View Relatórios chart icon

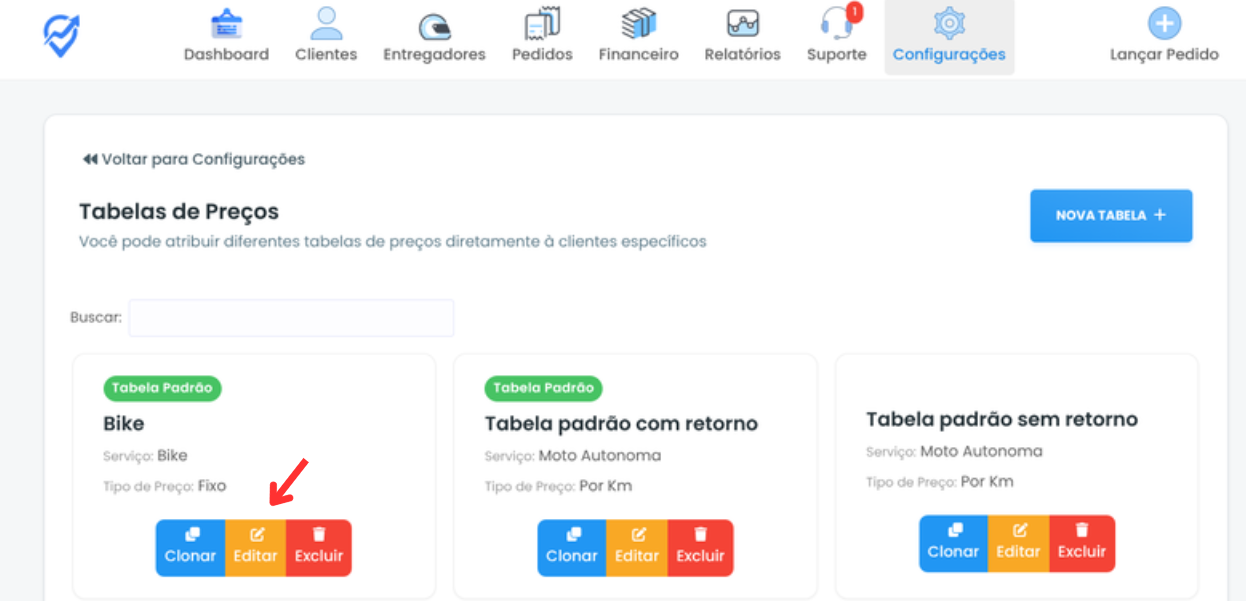tap(742, 24)
